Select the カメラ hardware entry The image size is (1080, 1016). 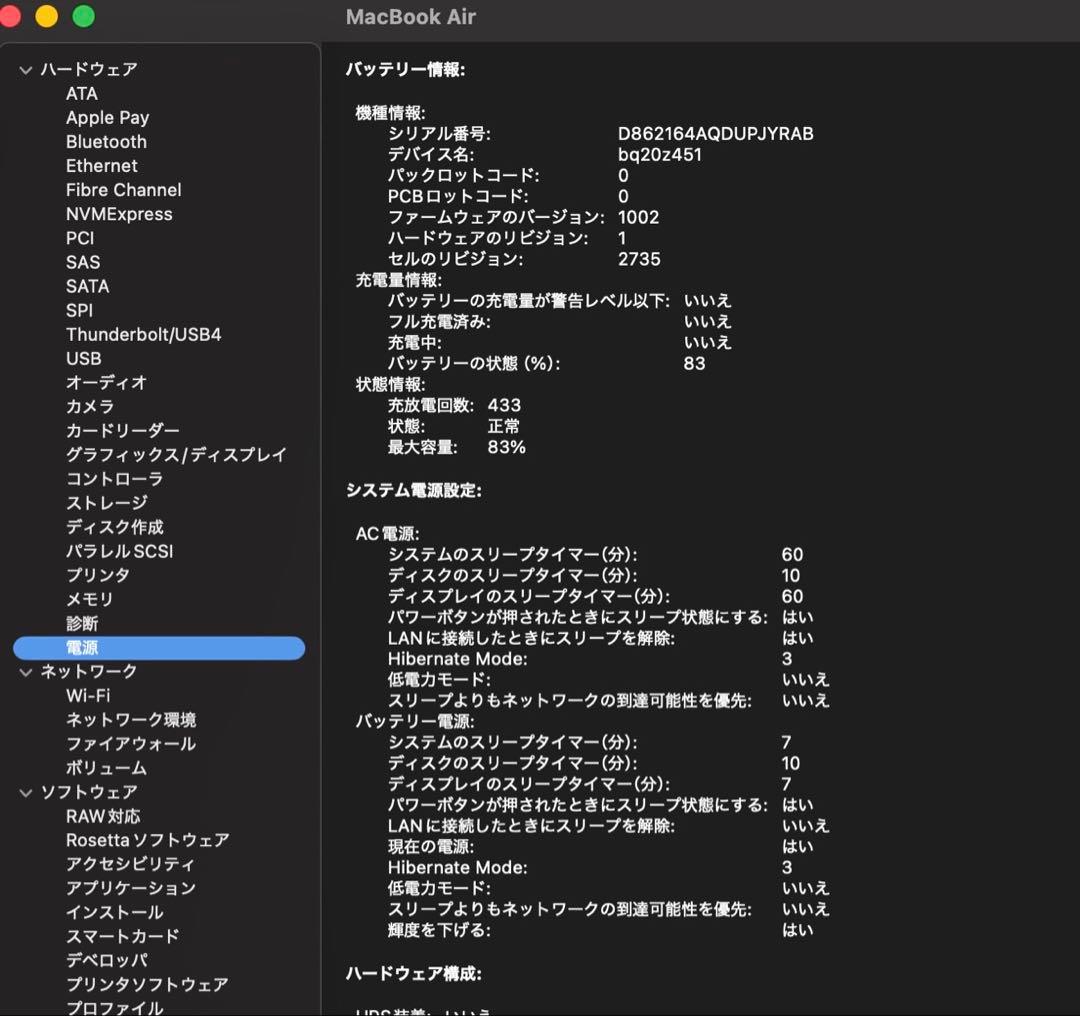(x=88, y=406)
